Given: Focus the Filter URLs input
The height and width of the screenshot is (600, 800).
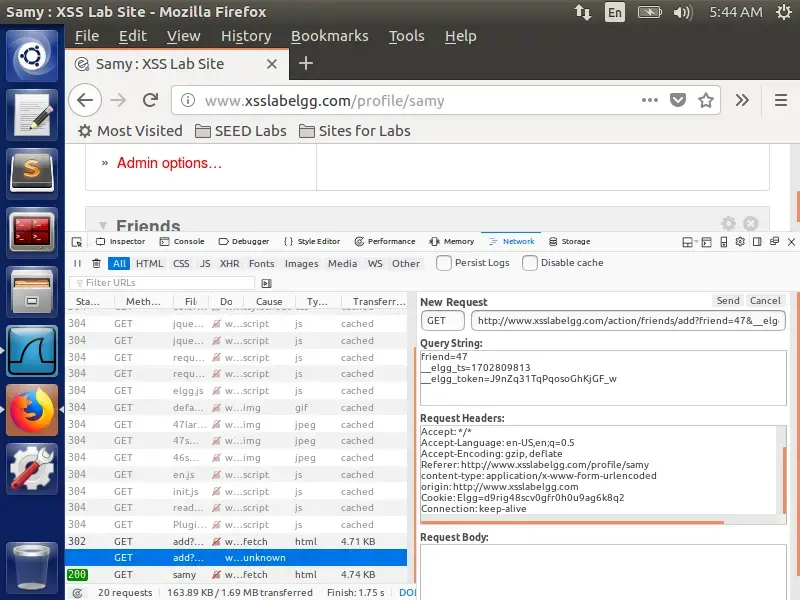Looking at the screenshot, I should tap(162, 283).
